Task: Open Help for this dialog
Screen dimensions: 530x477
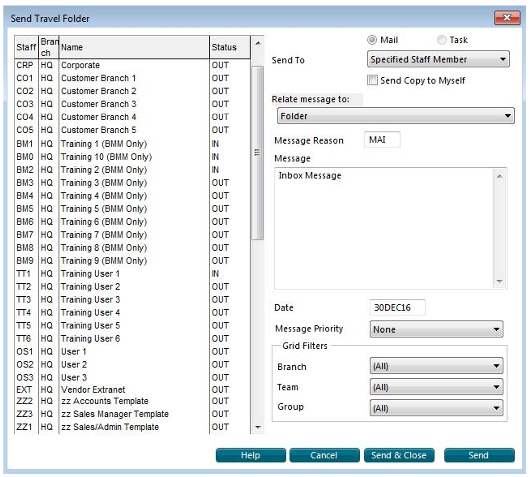Action: (251, 455)
